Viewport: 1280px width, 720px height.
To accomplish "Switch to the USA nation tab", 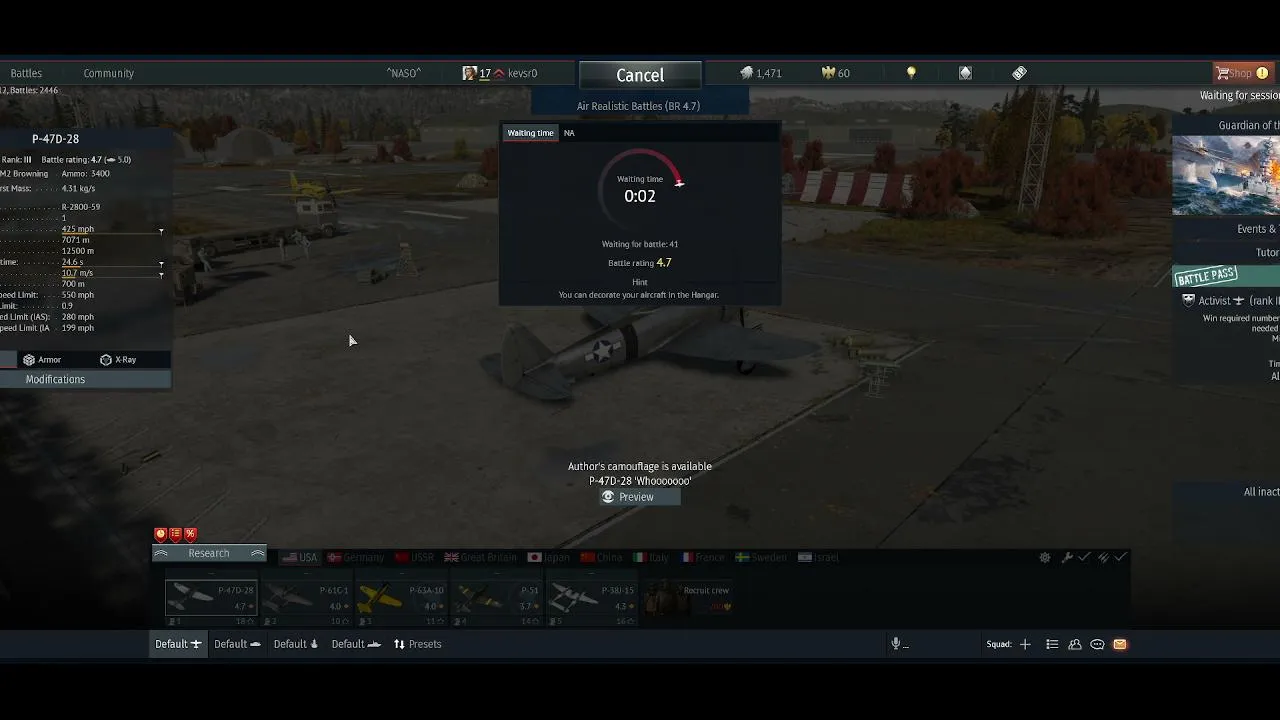I will coord(299,558).
